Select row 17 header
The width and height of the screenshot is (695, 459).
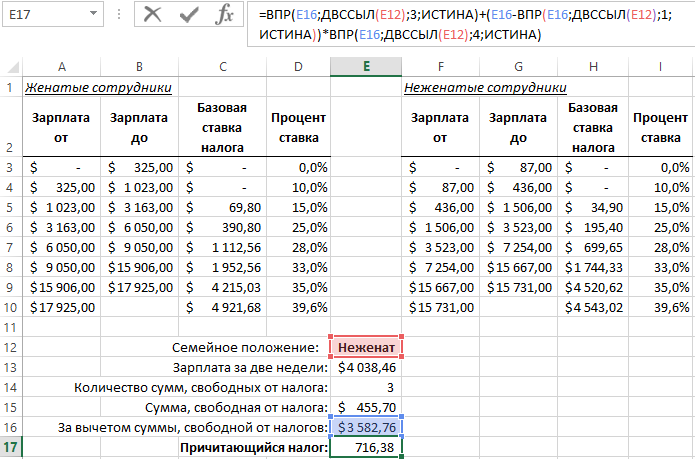(10, 448)
